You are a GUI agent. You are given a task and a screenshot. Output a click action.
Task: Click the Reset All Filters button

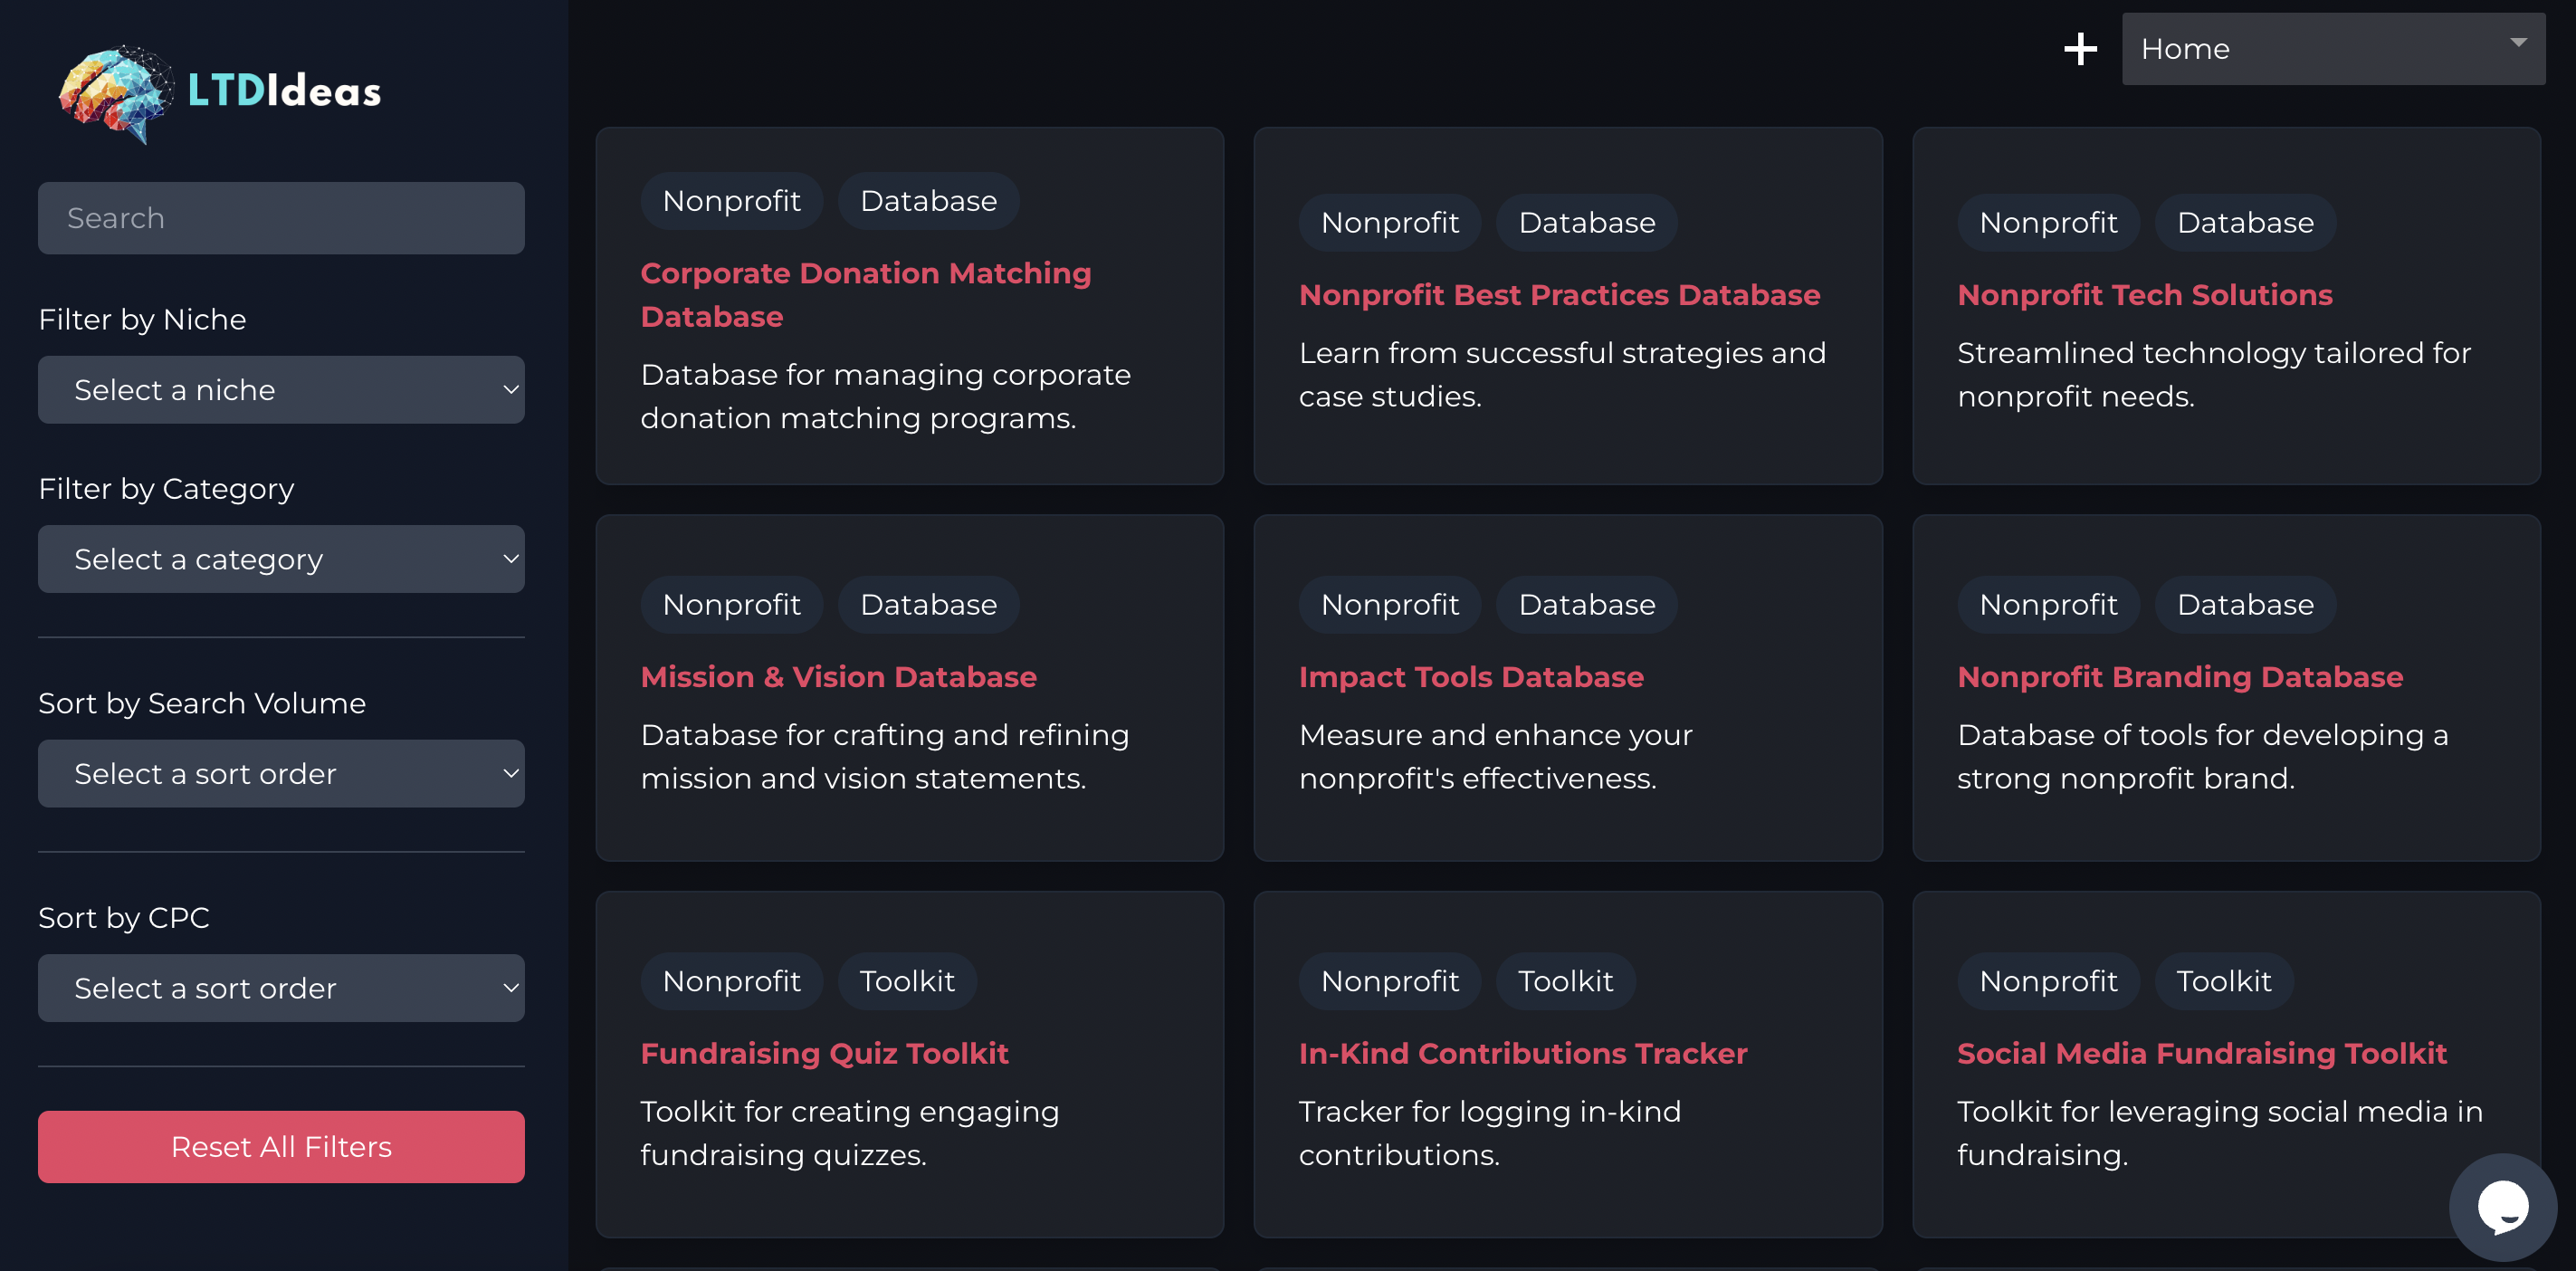(x=281, y=1147)
